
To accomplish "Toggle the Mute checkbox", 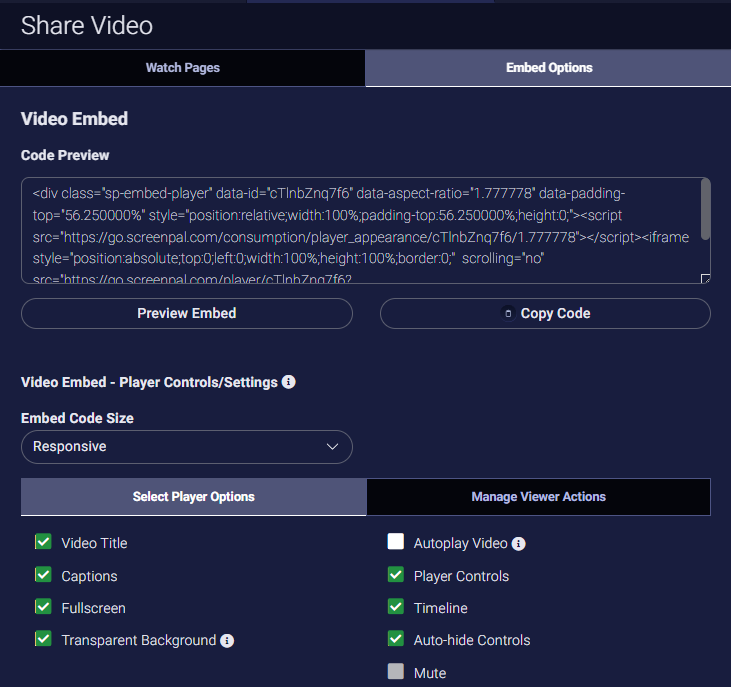I will click(396, 672).
